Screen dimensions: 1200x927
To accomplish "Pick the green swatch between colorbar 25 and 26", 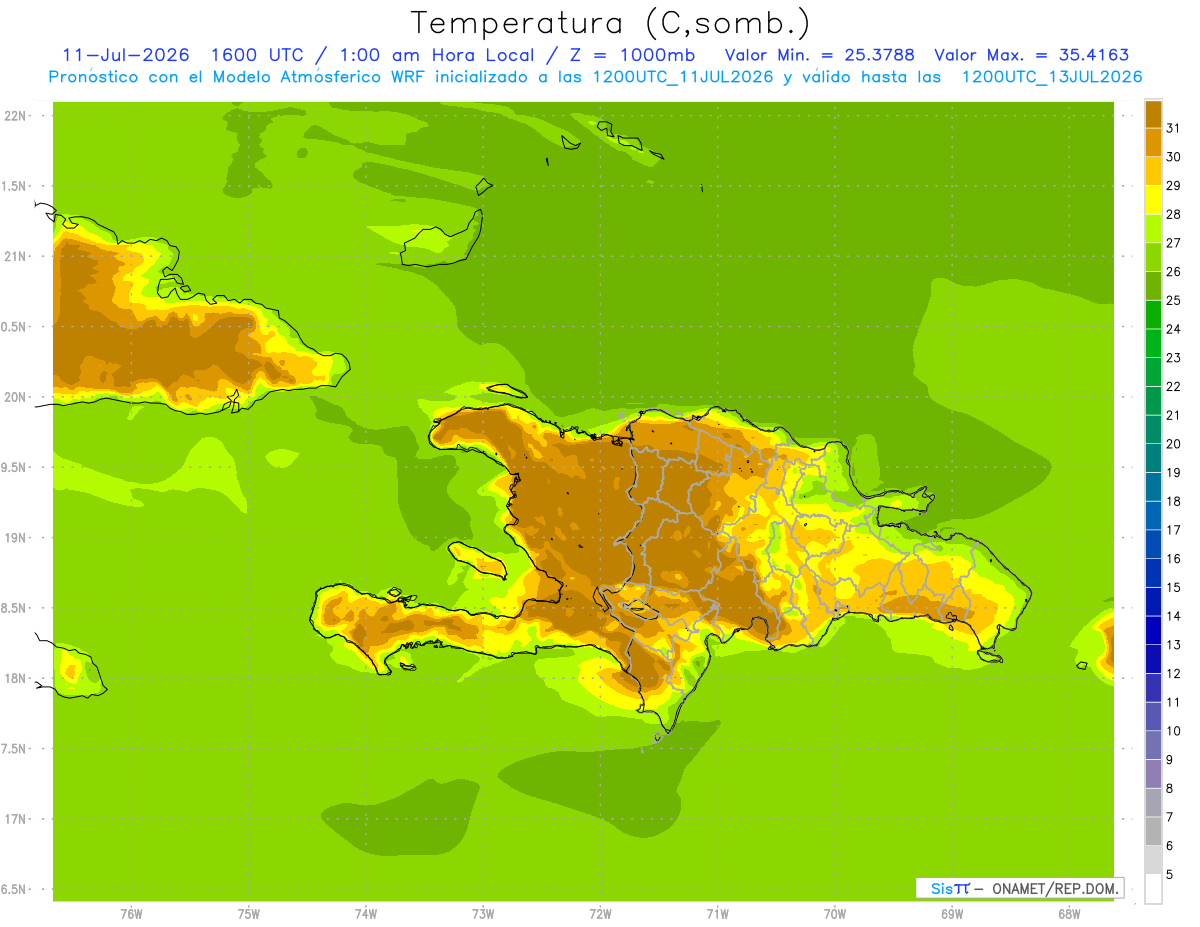I will tap(1154, 286).
